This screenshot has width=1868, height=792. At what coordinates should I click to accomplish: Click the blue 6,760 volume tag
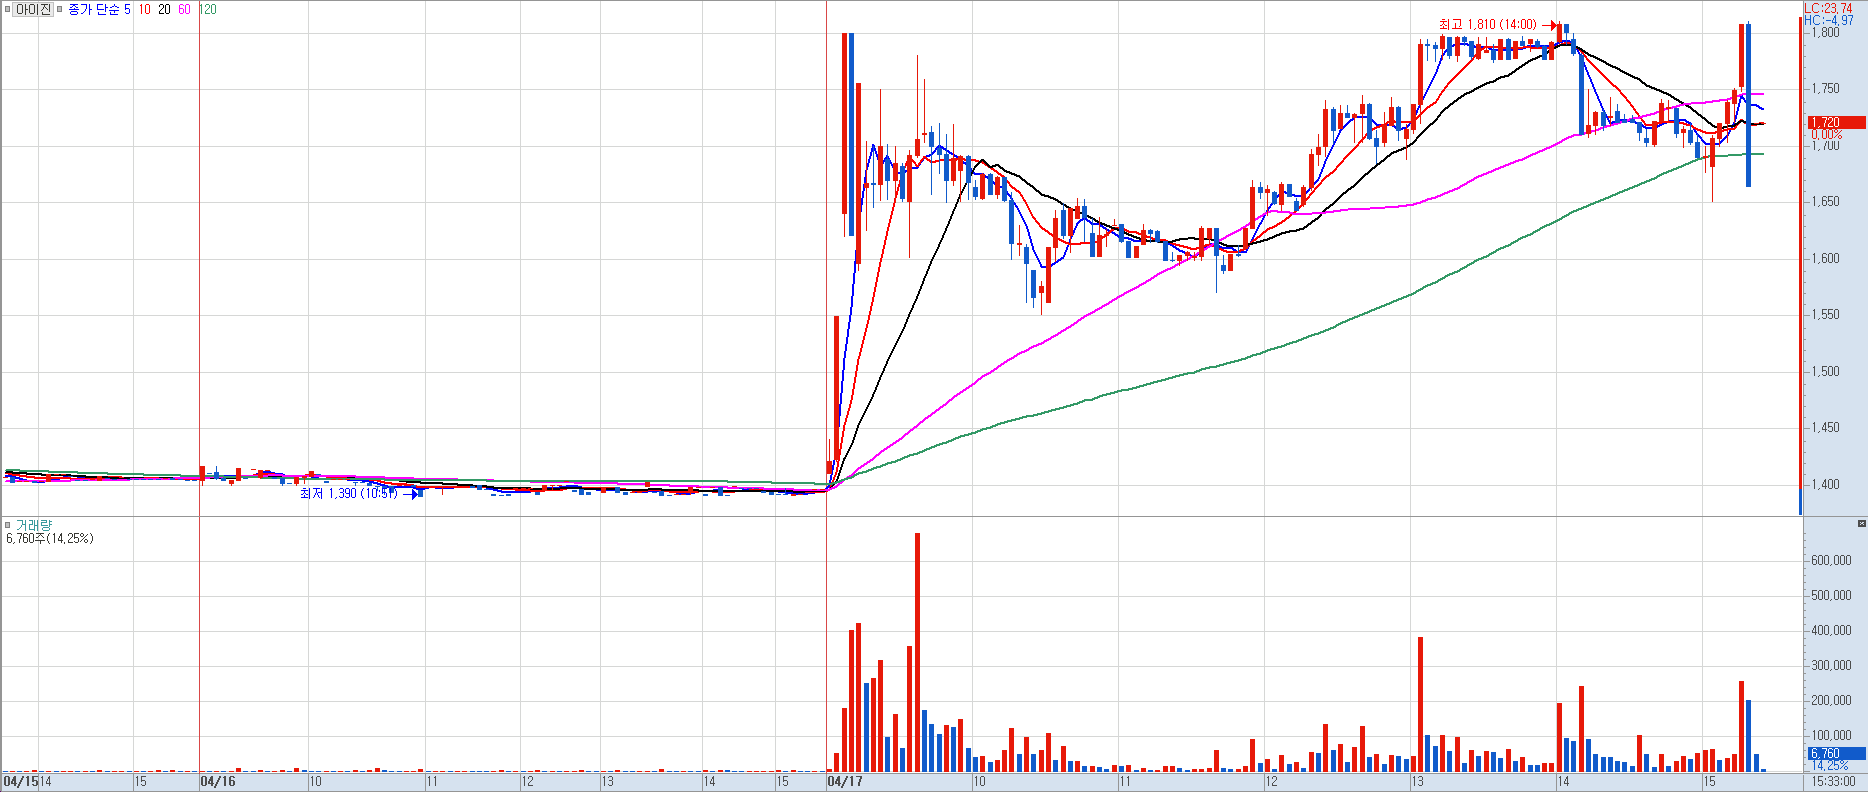coord(1836,754)
